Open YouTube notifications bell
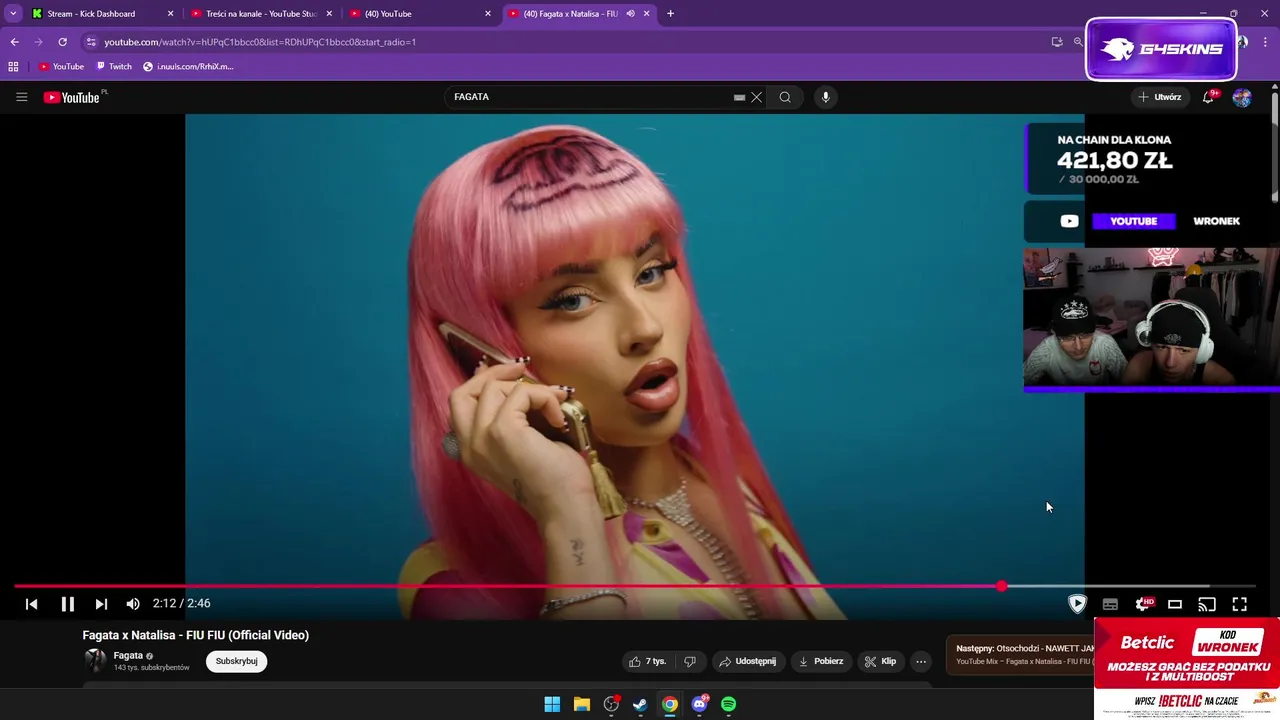The width and height of the screenshot is (1280, 720). 1209,97
